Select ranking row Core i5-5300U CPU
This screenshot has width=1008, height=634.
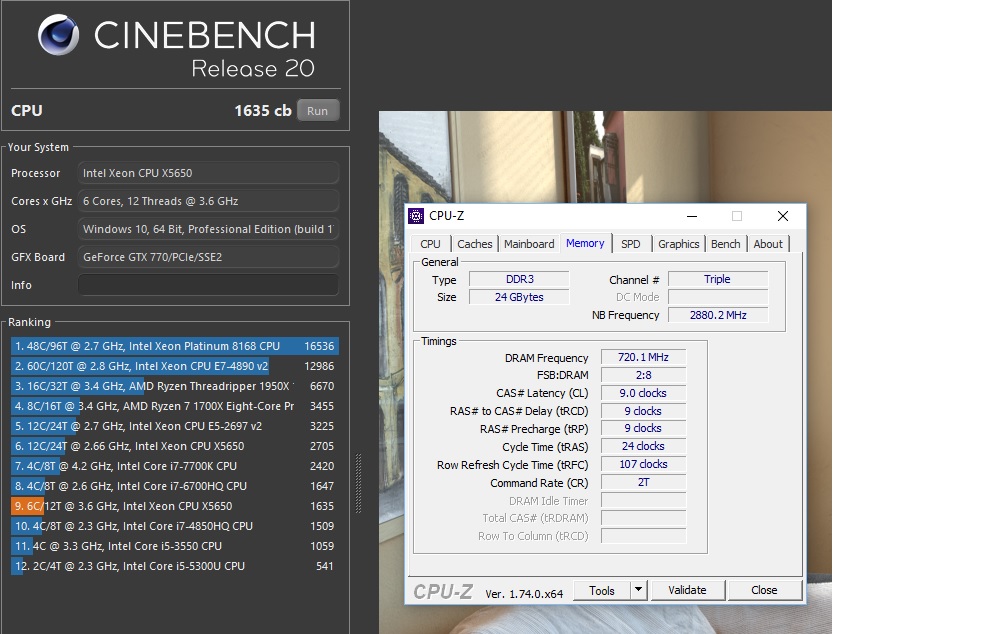tap(175, 566)
